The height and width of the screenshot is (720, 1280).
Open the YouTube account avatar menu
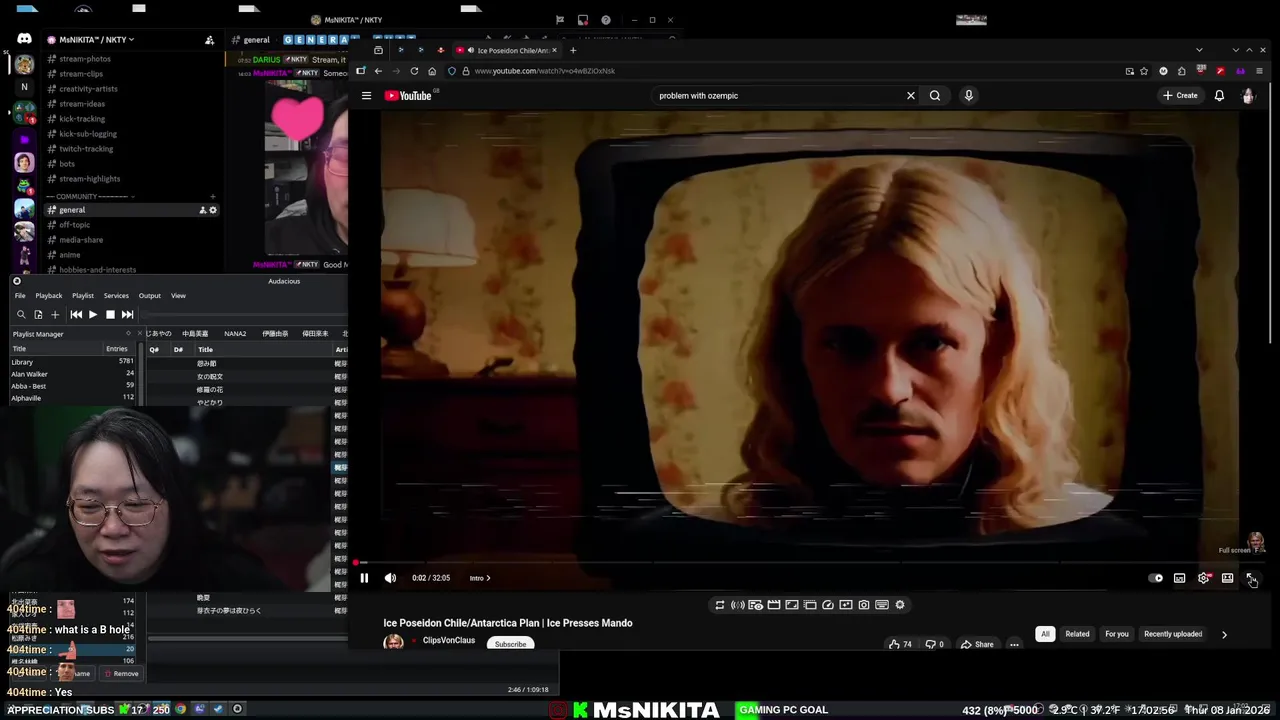[1248, 96]
